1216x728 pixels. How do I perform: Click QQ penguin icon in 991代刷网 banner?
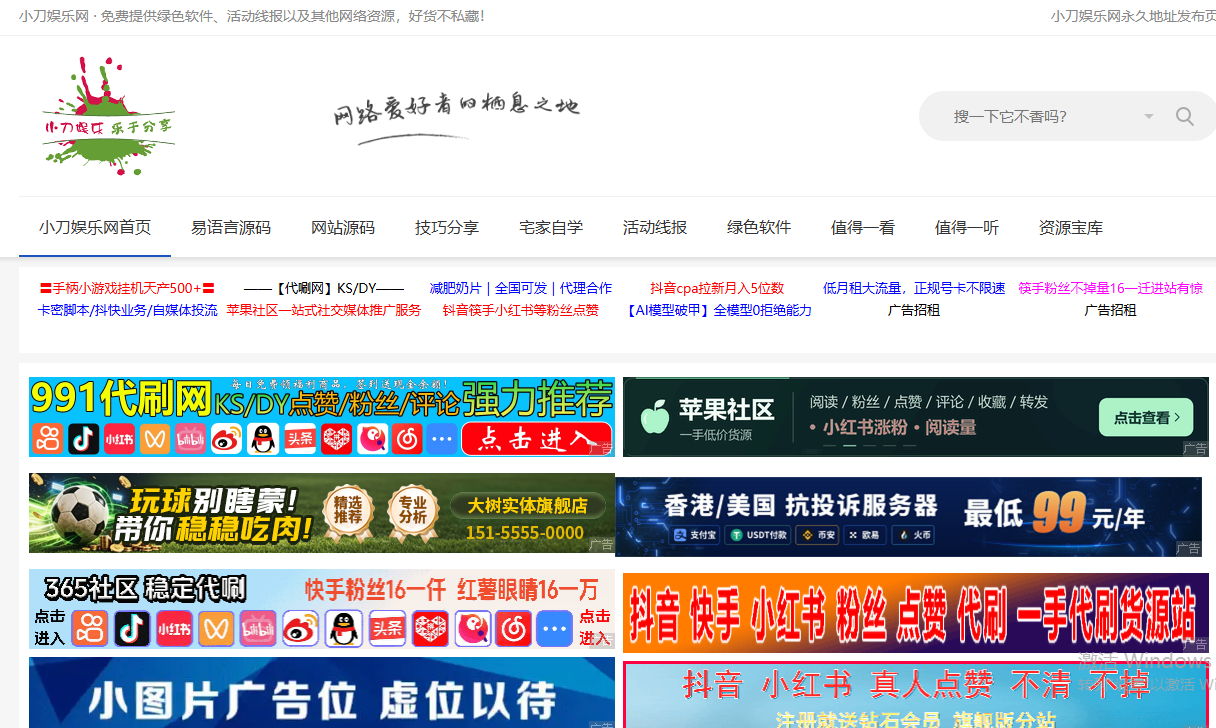262,438
